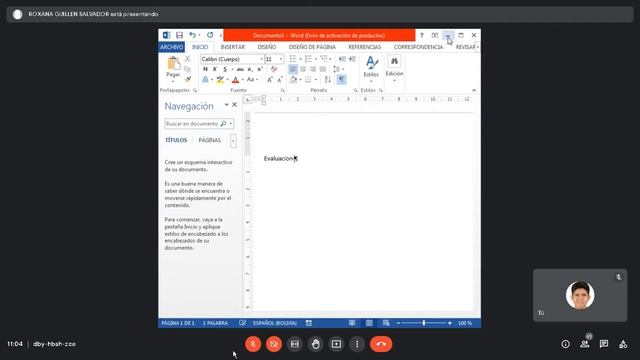Image resolution: width=640 pixels, height=360 pixels.
Task: Click the present now screen button
Action: [x=336, y=344]
